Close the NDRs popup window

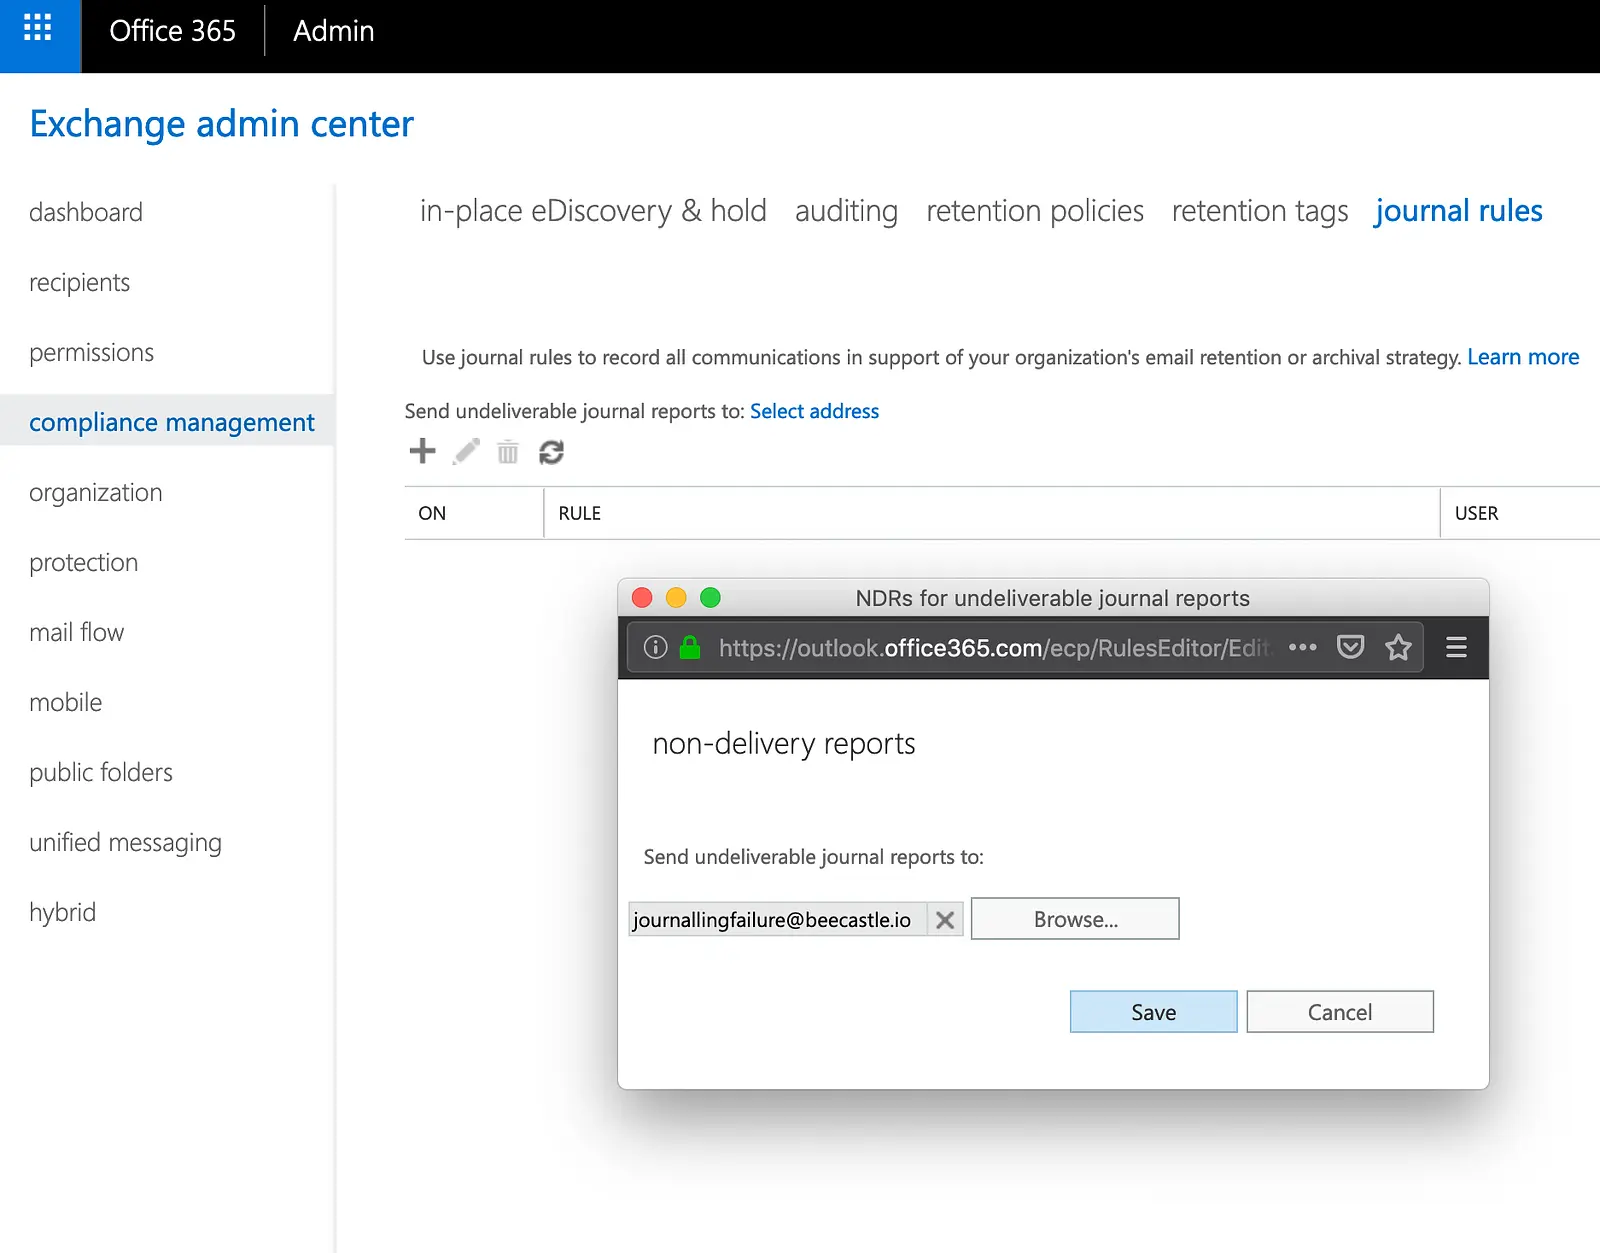pos(643,597)
